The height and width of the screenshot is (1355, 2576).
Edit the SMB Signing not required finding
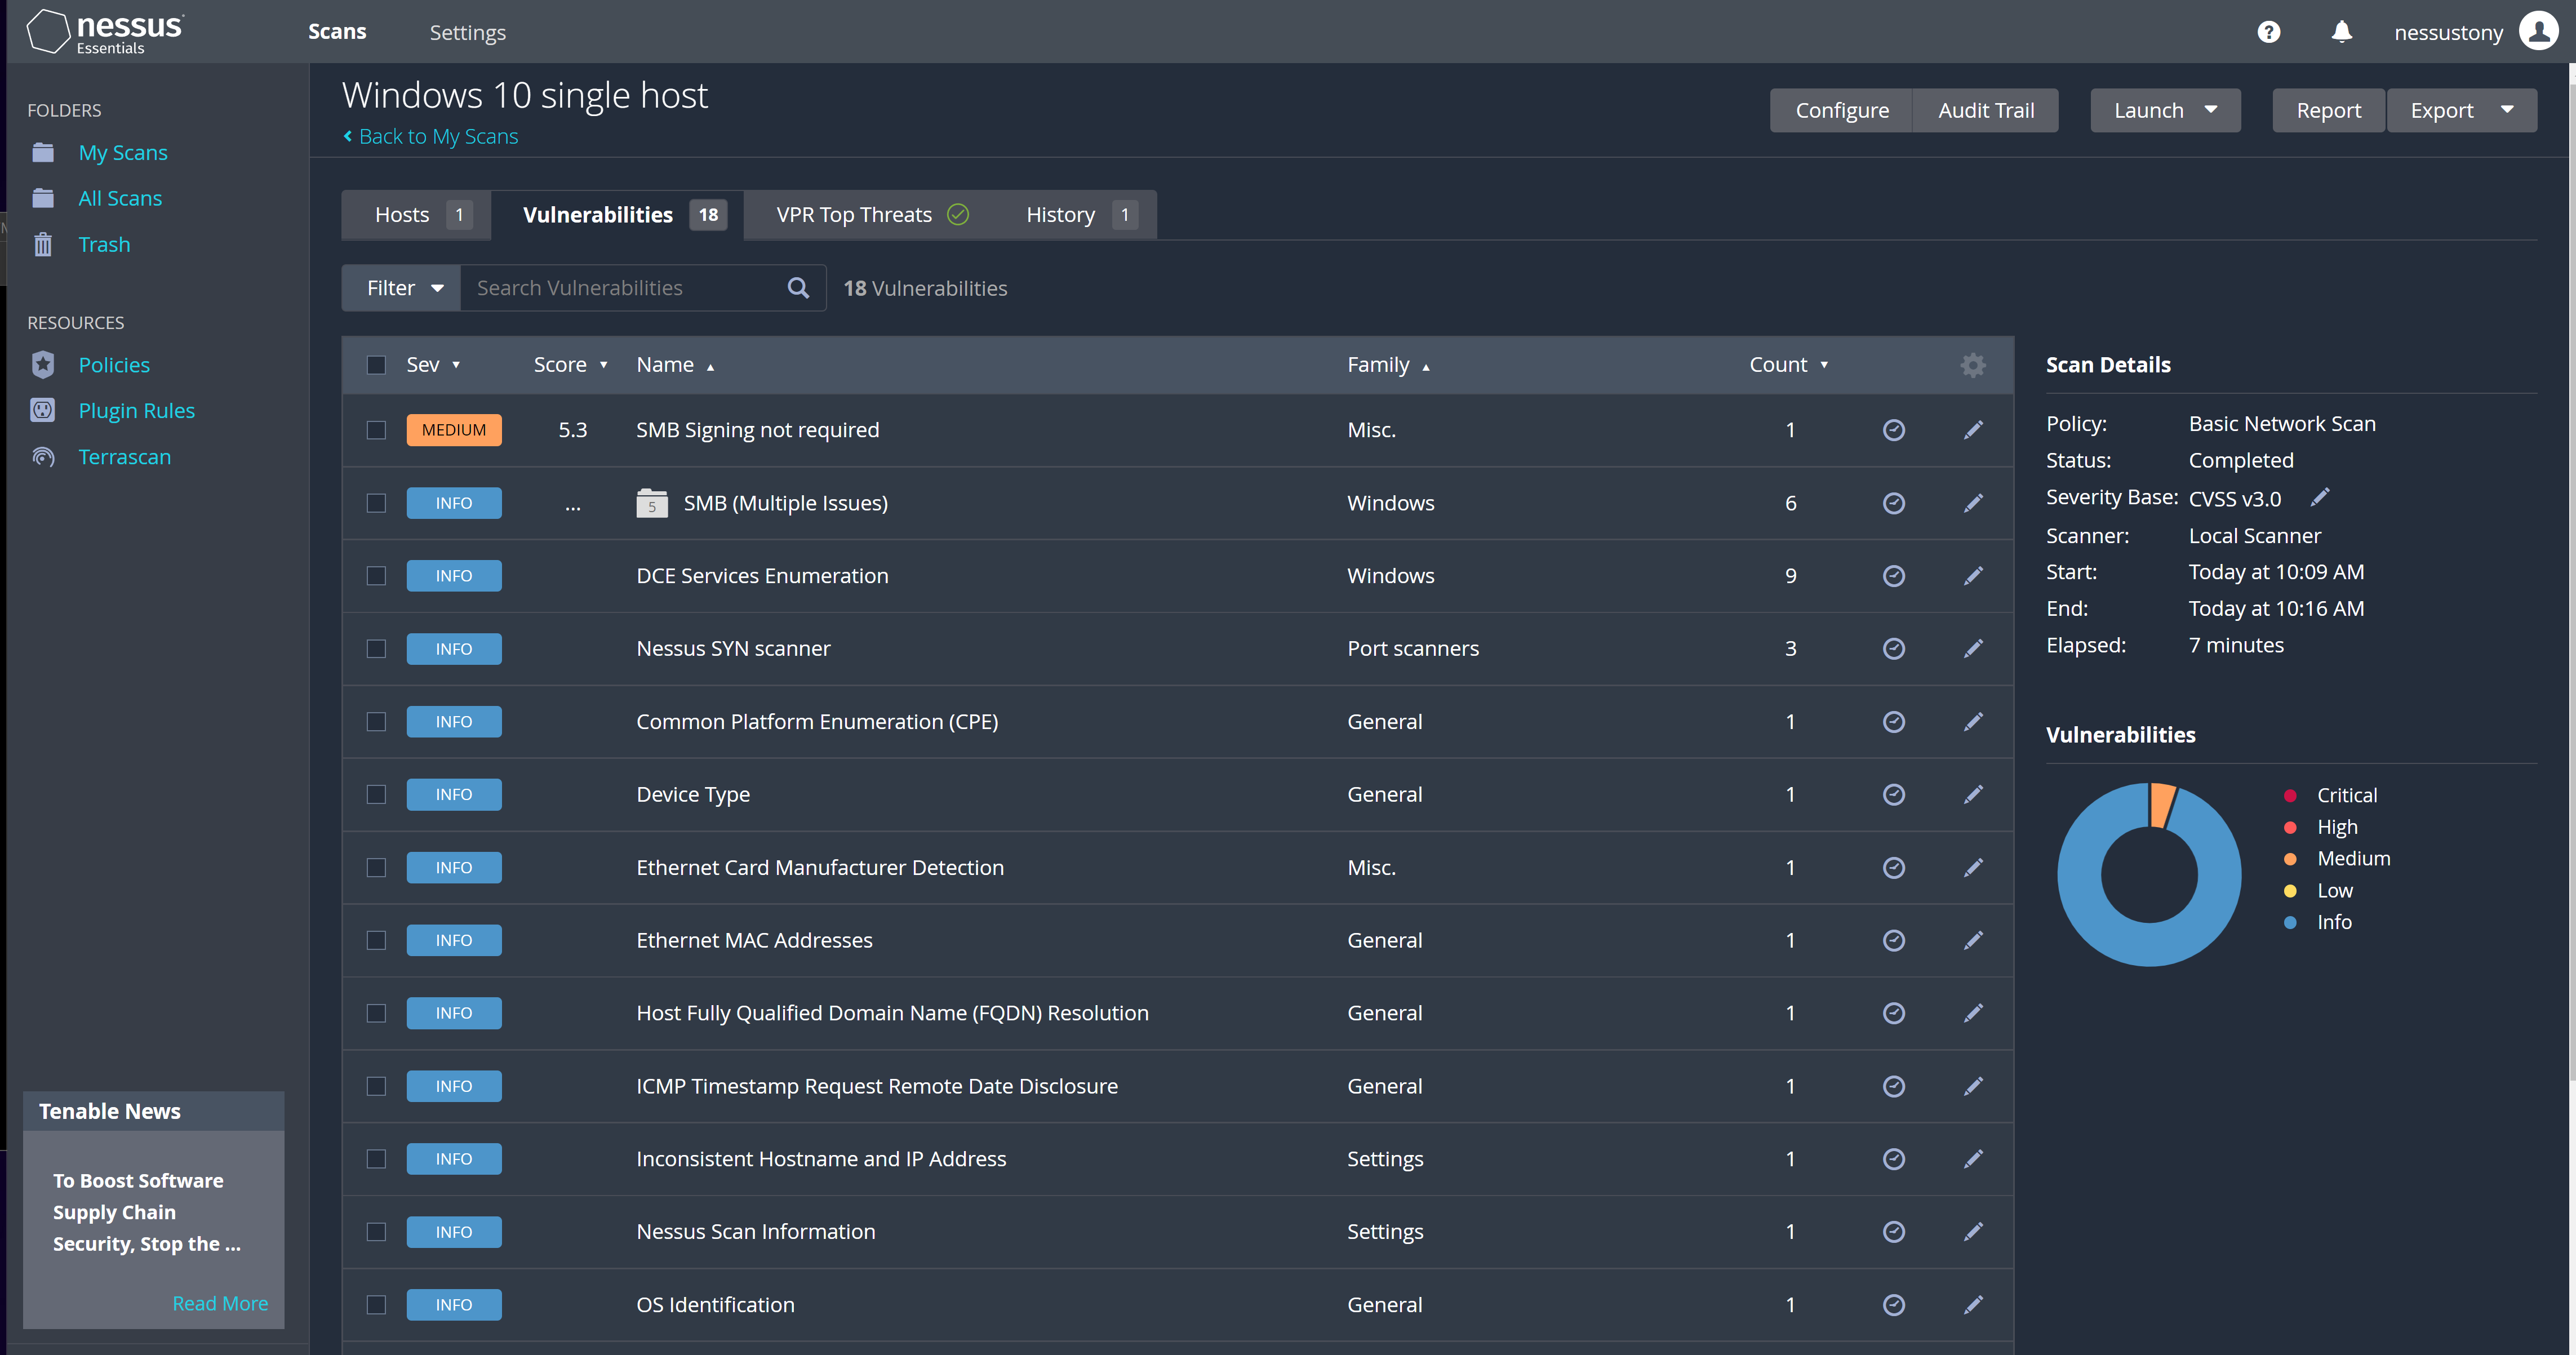point(1973,430)
